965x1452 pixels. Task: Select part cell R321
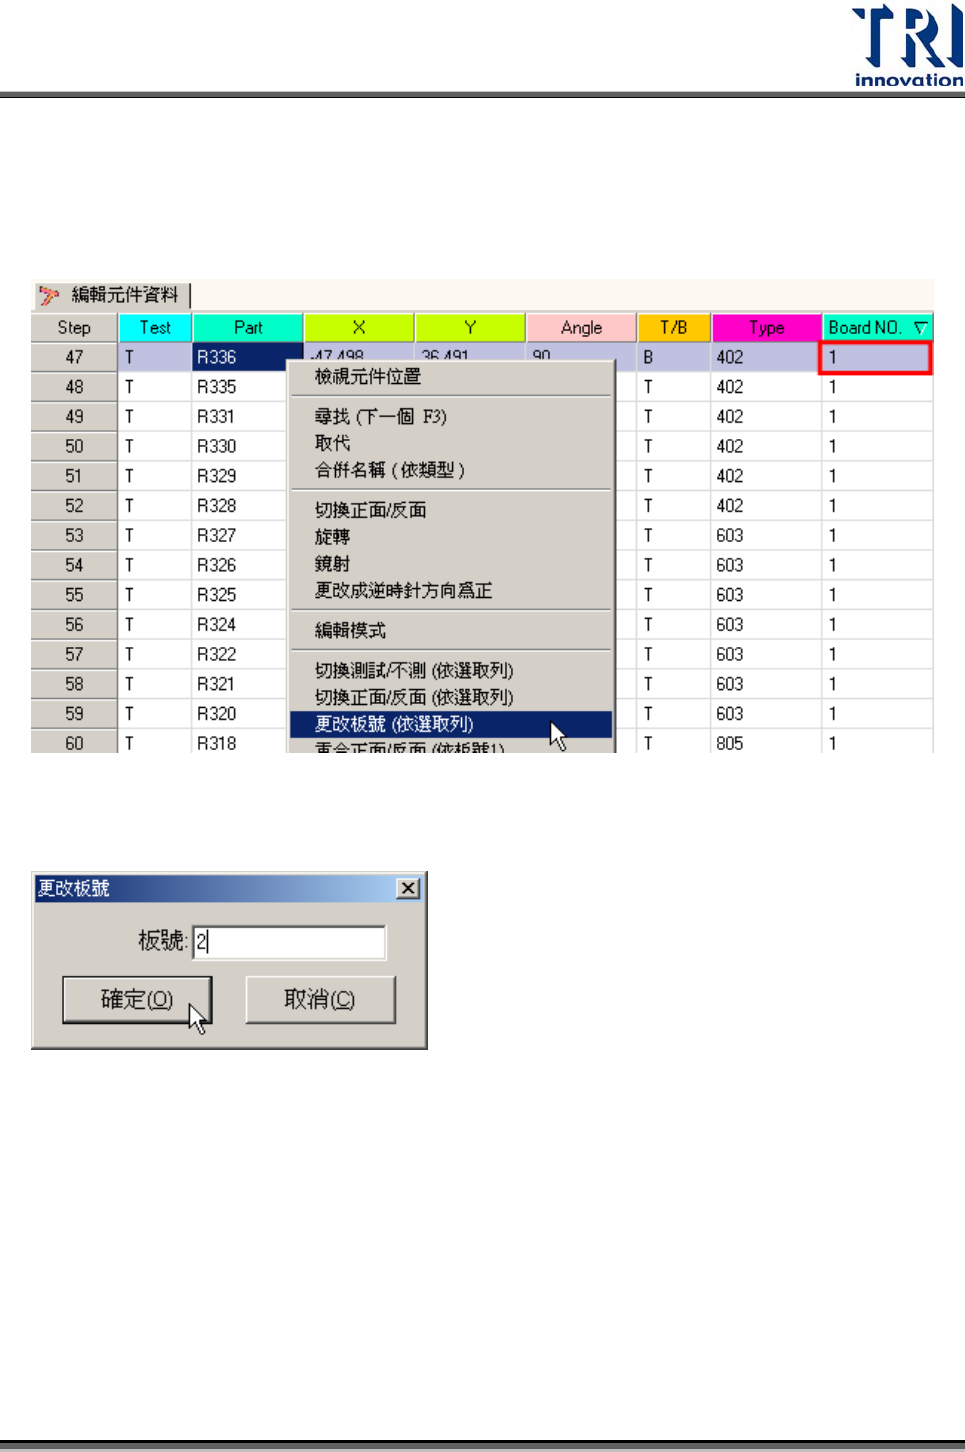(240, 684)
